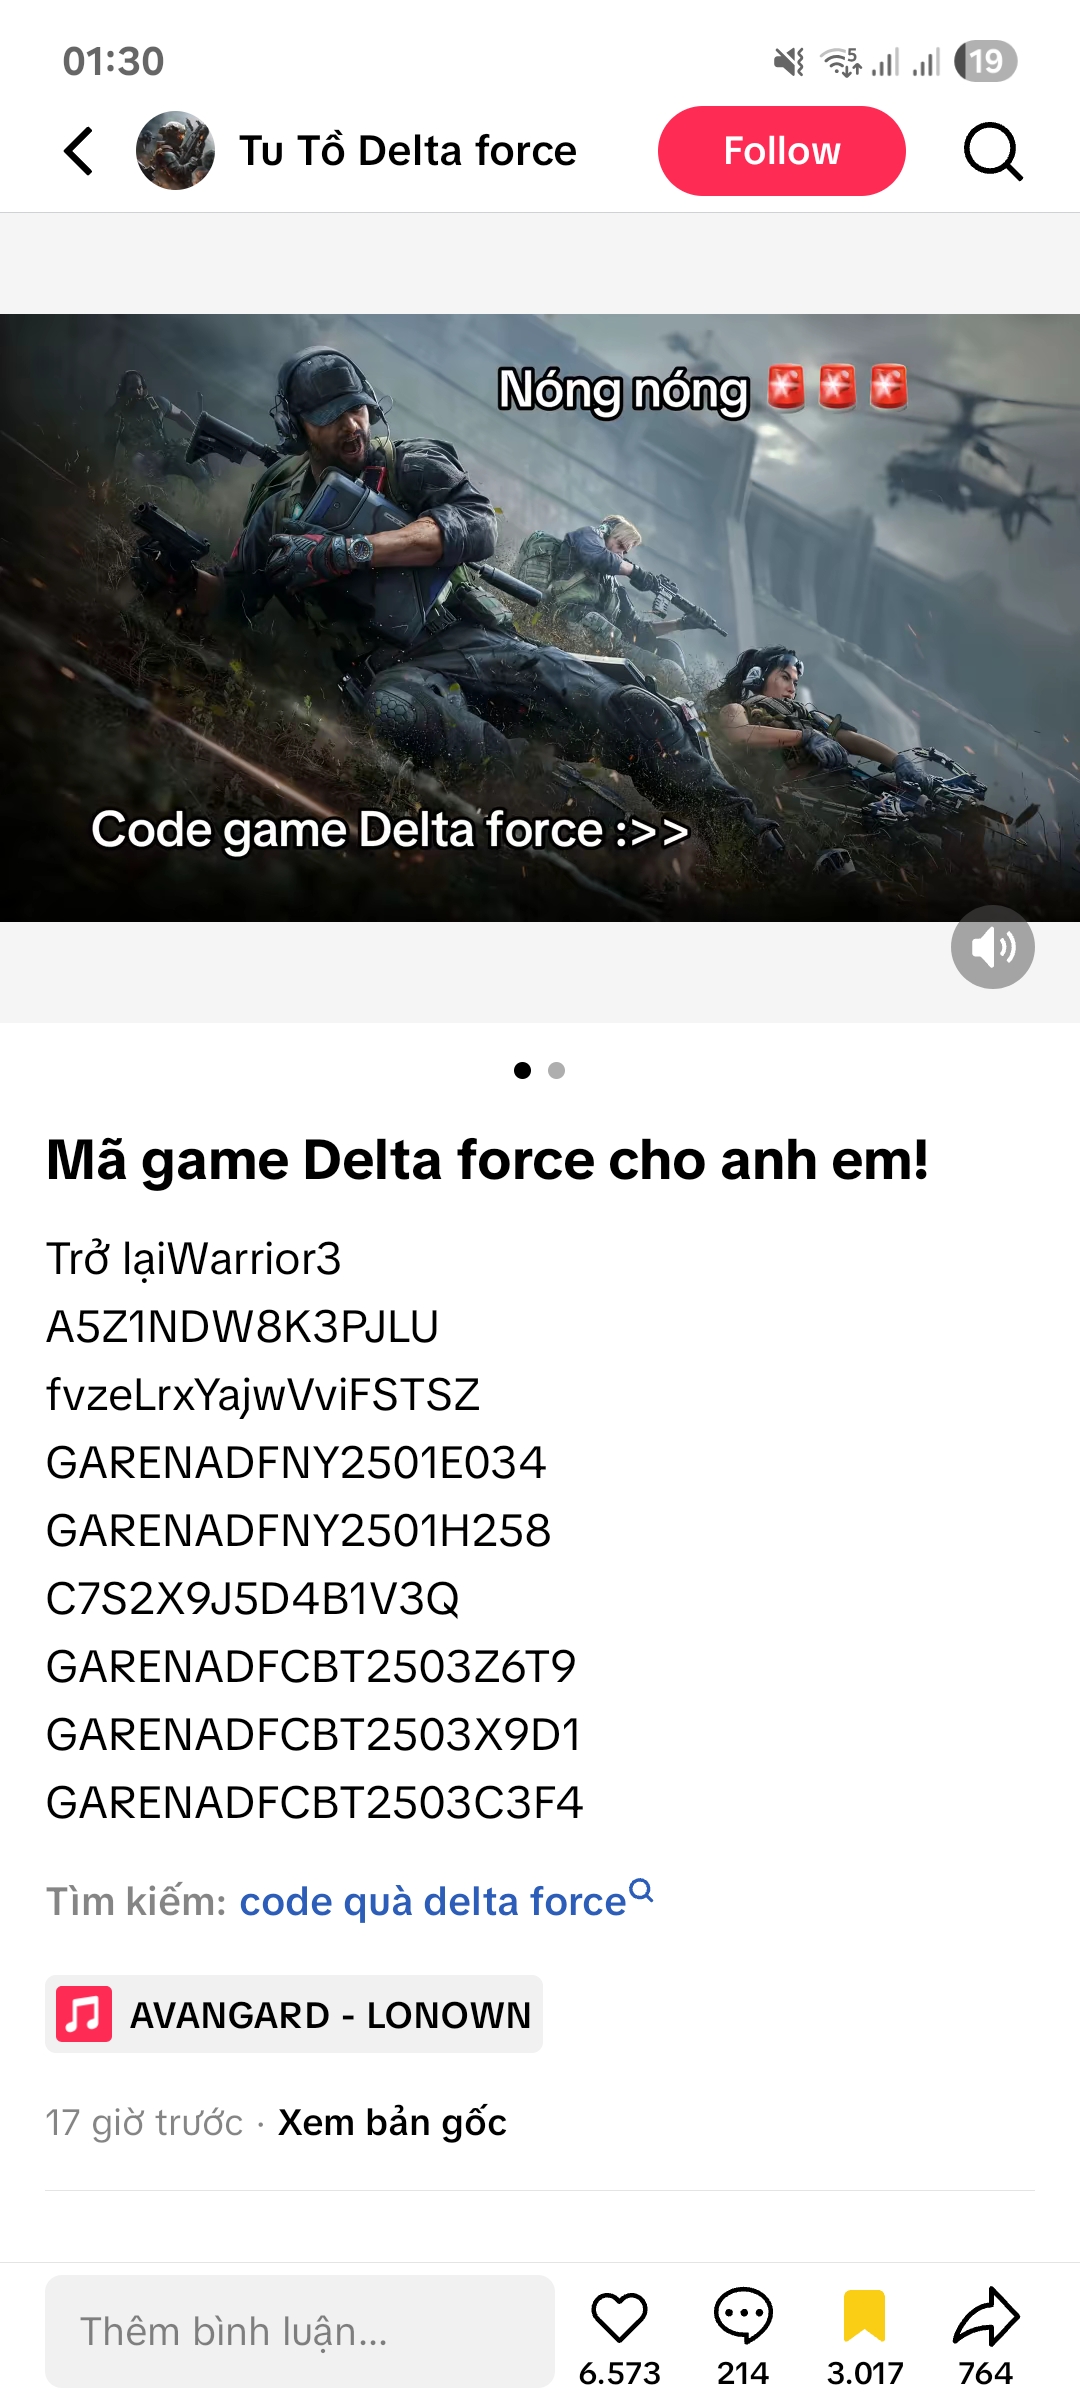Focus the 'Thêm bình luận...' comment field

click(x=300, y=2331)
